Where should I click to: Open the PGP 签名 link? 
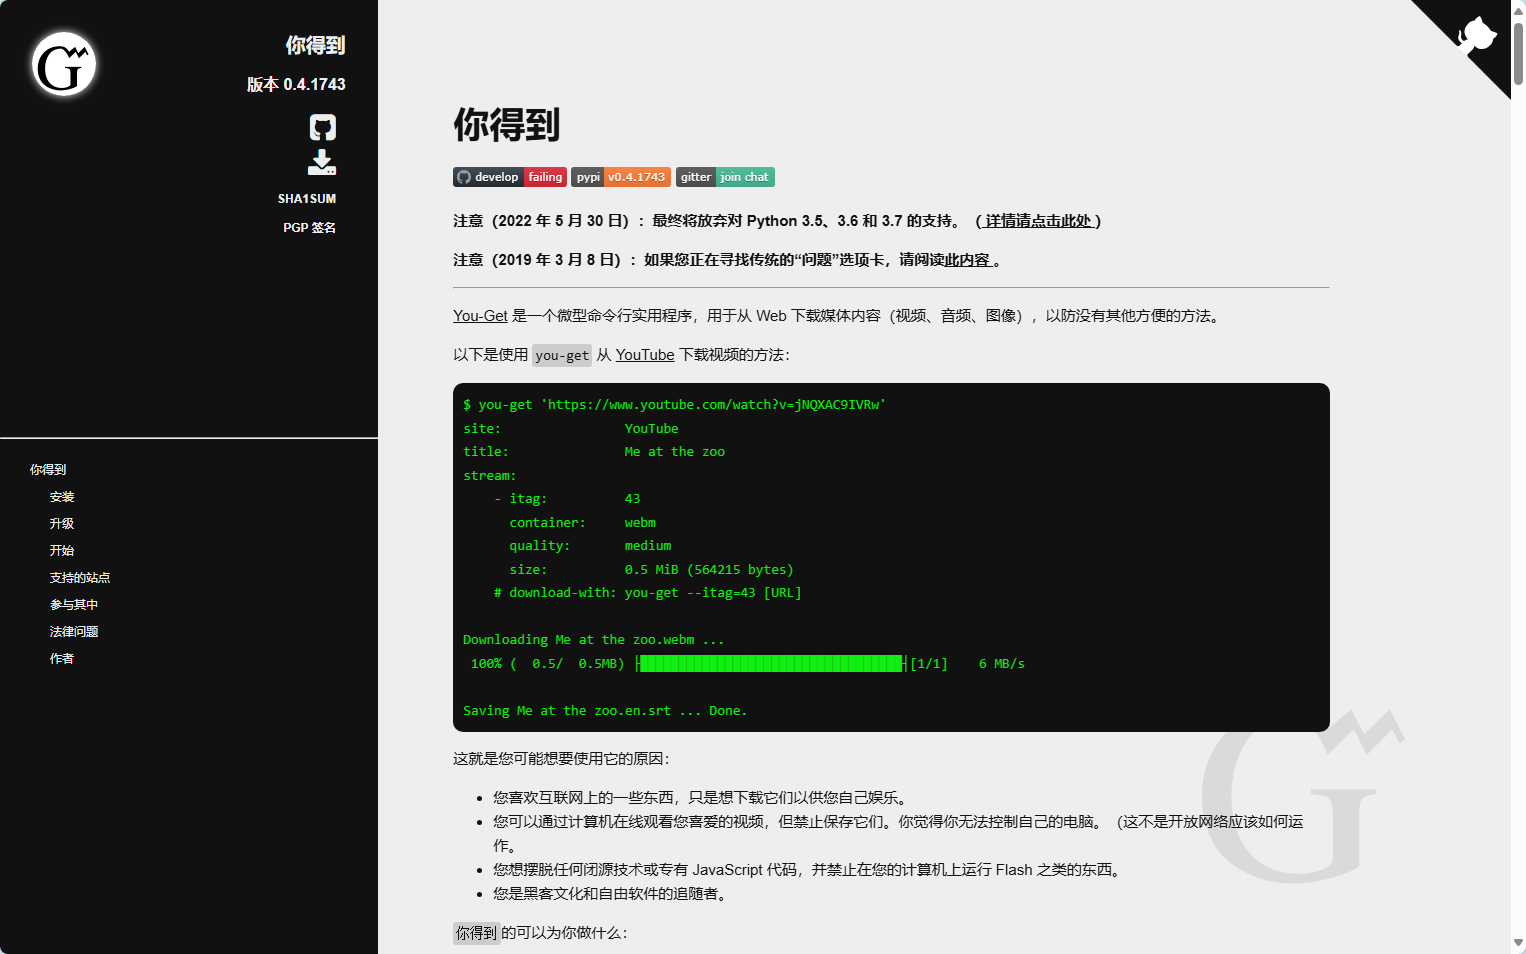coord(309,228)
